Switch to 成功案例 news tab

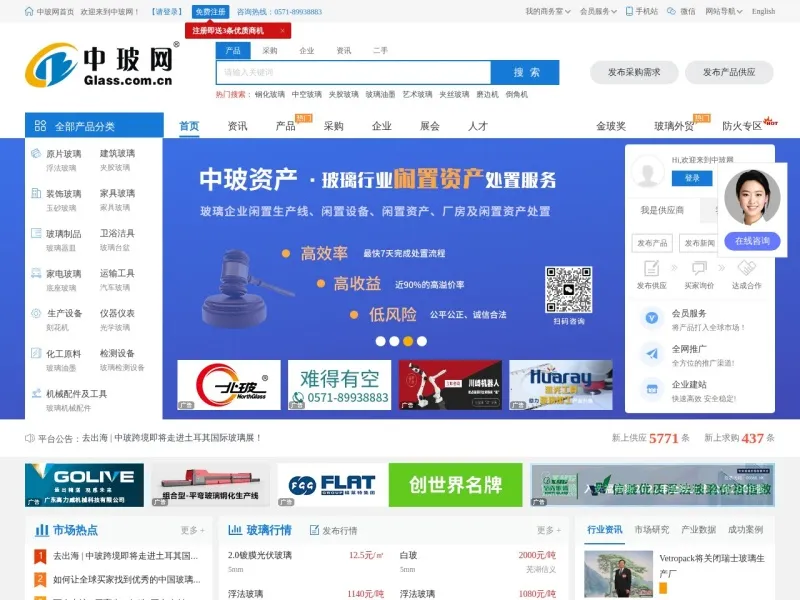click(x=745, y=530)
